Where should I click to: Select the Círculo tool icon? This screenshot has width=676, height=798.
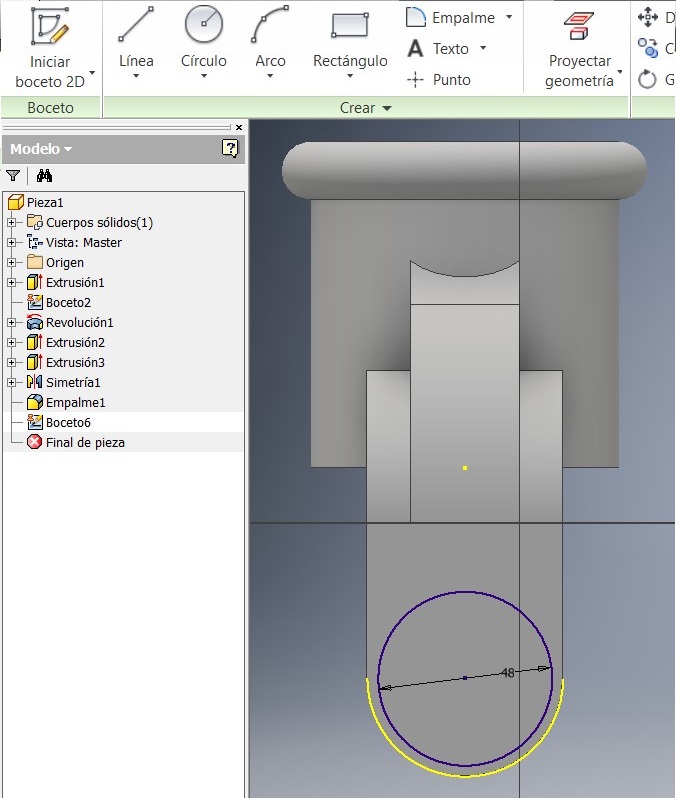(x=204, y=24)
